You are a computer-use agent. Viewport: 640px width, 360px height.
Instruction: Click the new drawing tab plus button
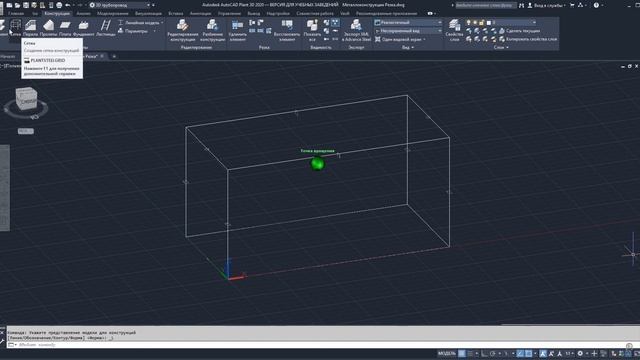114,56
